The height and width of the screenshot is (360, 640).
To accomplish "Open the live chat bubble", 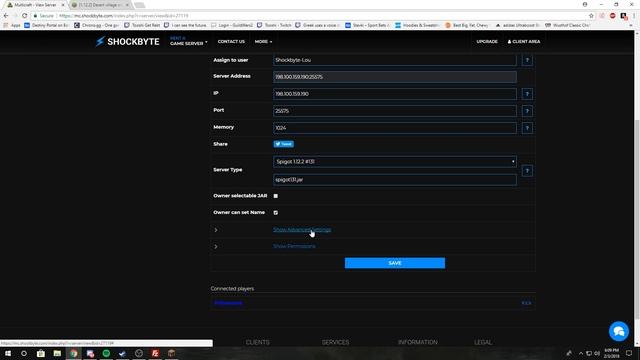I will (619, 331).
